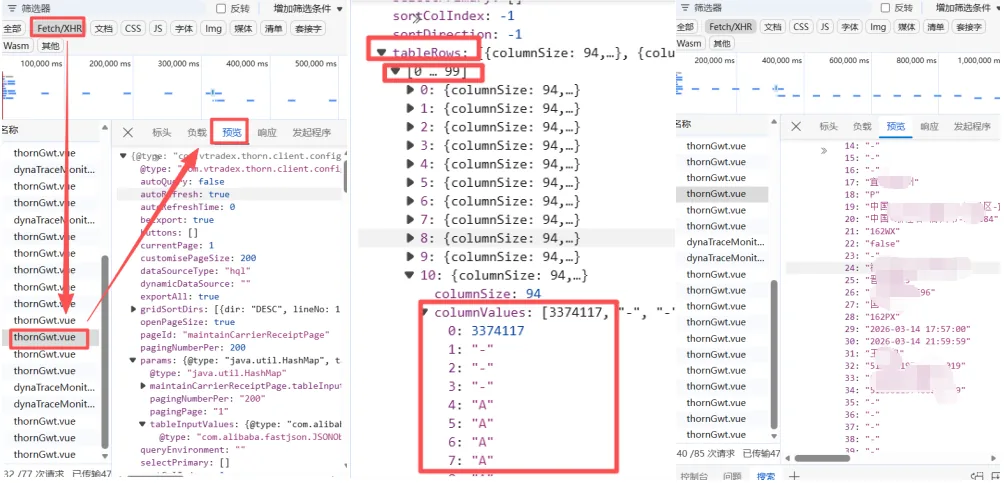Screen dimensions: 1008x483
Task: Click the 名称 column header in right panel
Action: click(x=681, y=123)
